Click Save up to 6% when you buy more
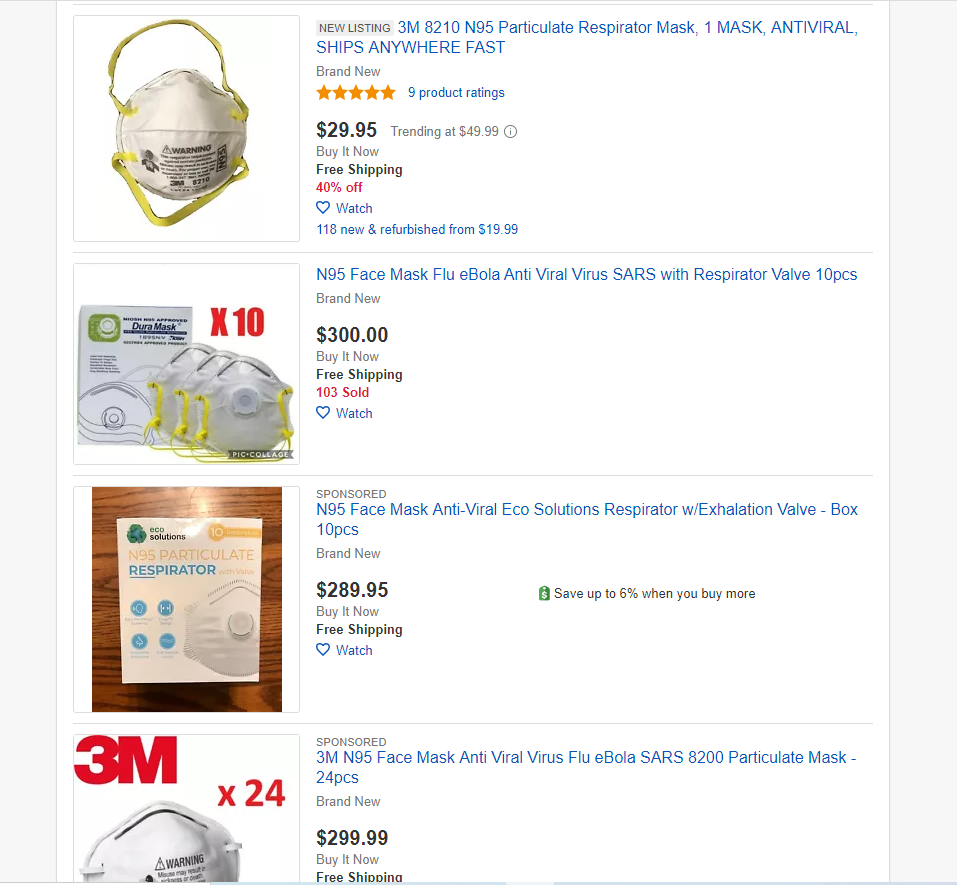Viewport: 957px width, 885px height. coord(654,593)
